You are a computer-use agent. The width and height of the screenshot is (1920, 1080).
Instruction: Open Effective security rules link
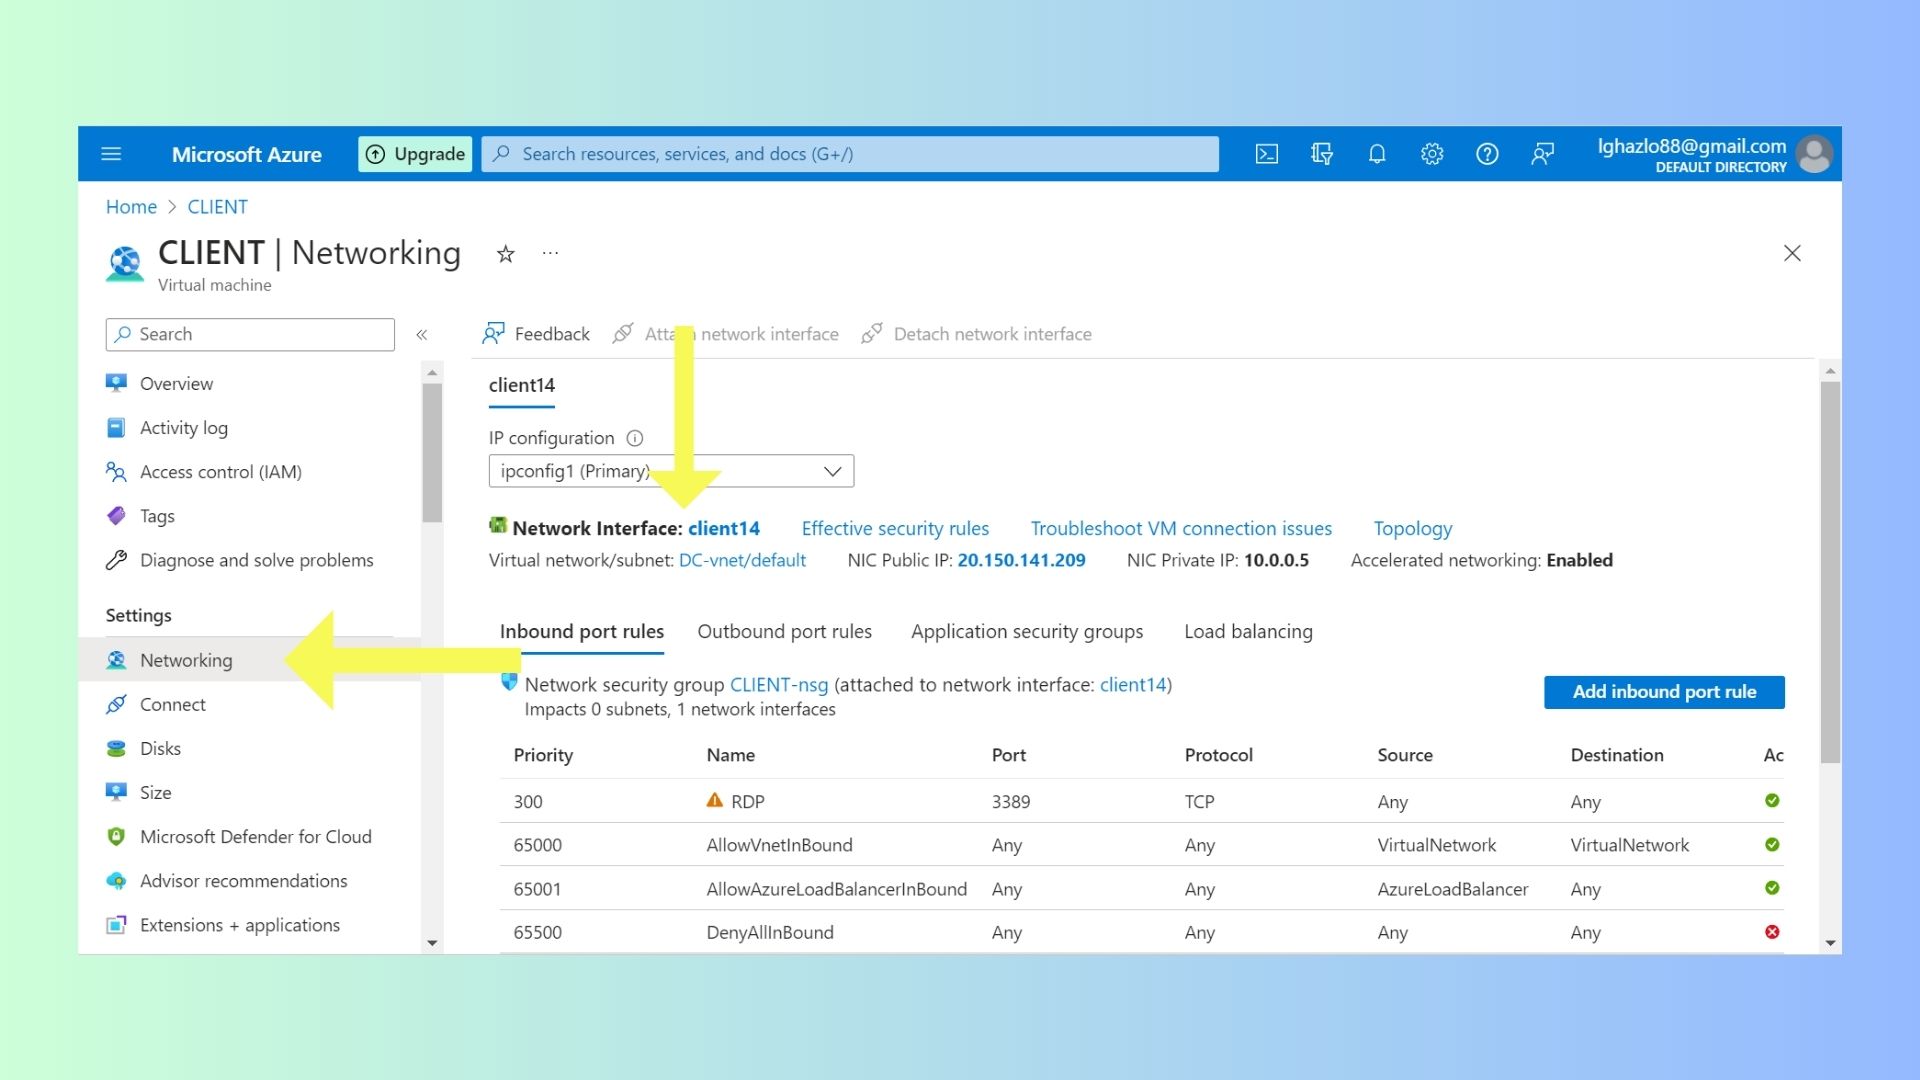coord(895,528)
